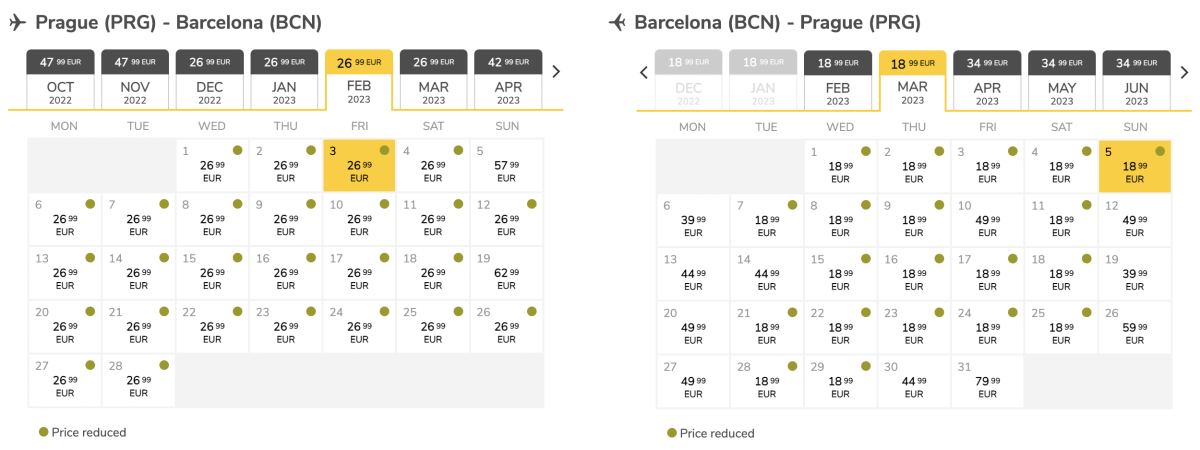
Task: Click the left Price reduced legend dot
Action: pos(43,432)
